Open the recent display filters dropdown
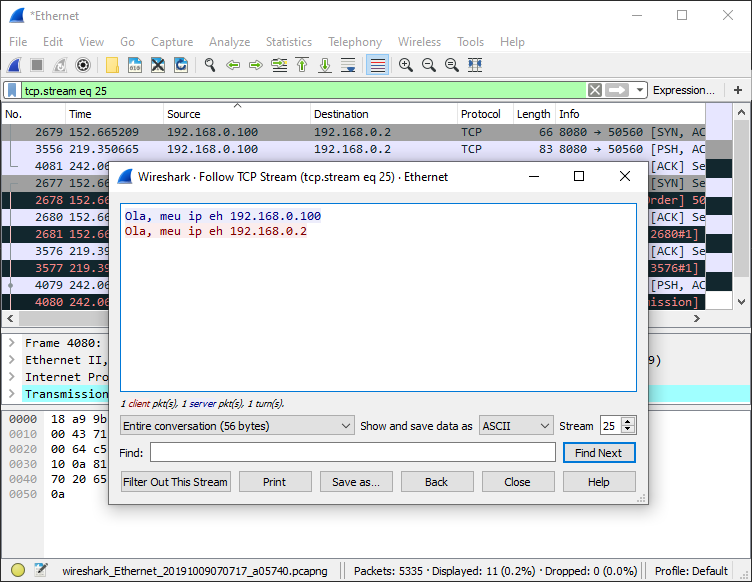Screen dimensions: 752x582 639,90
